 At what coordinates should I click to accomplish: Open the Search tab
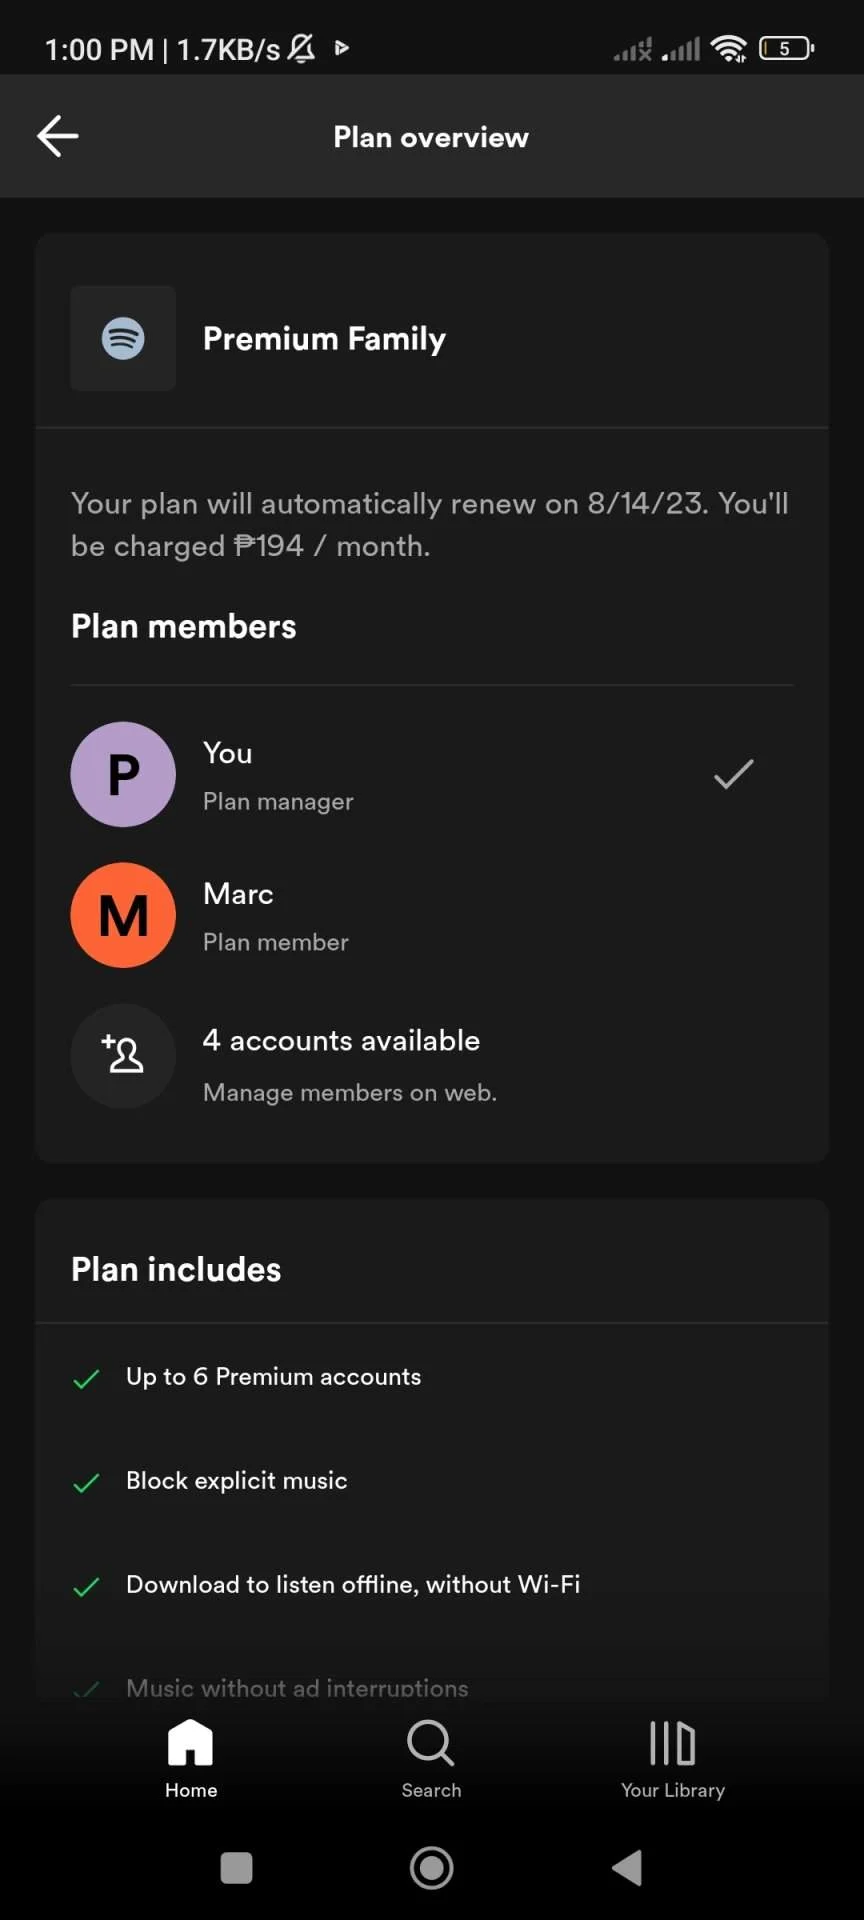coord(431,1760)
